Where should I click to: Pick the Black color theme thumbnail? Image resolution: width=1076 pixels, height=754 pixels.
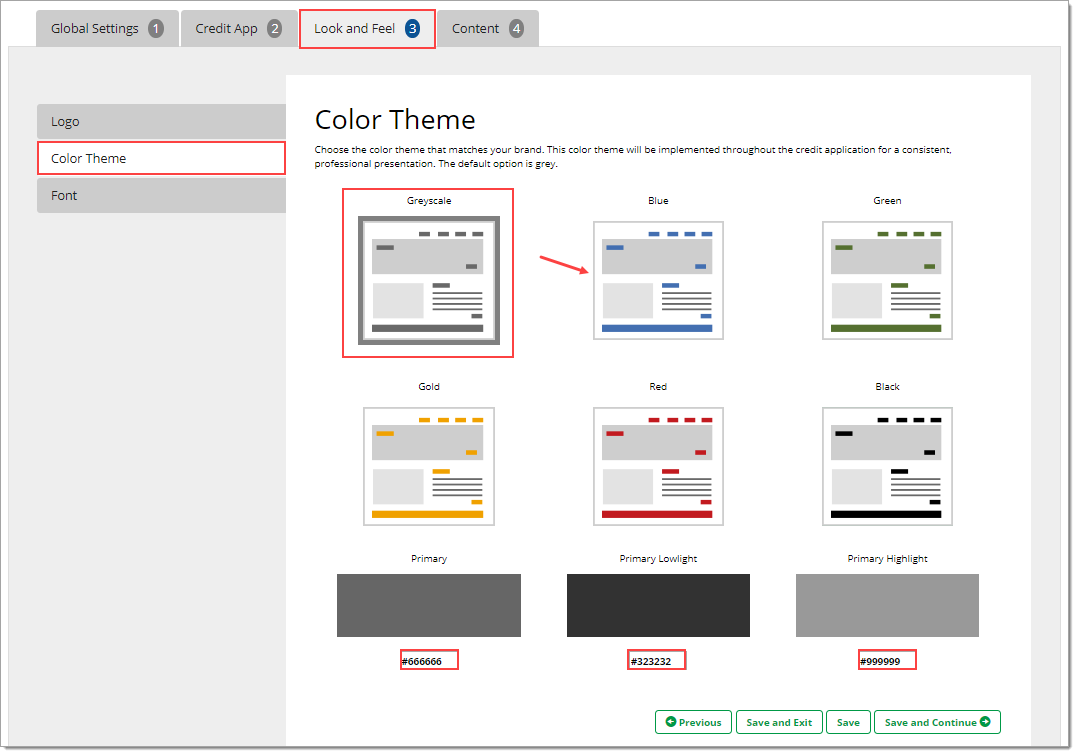[x=887, y=467]
